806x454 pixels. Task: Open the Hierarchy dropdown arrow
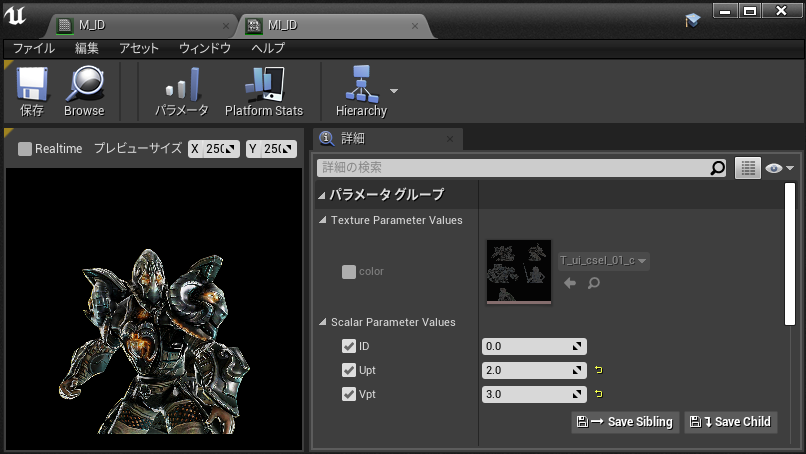[x=394, y=91]
